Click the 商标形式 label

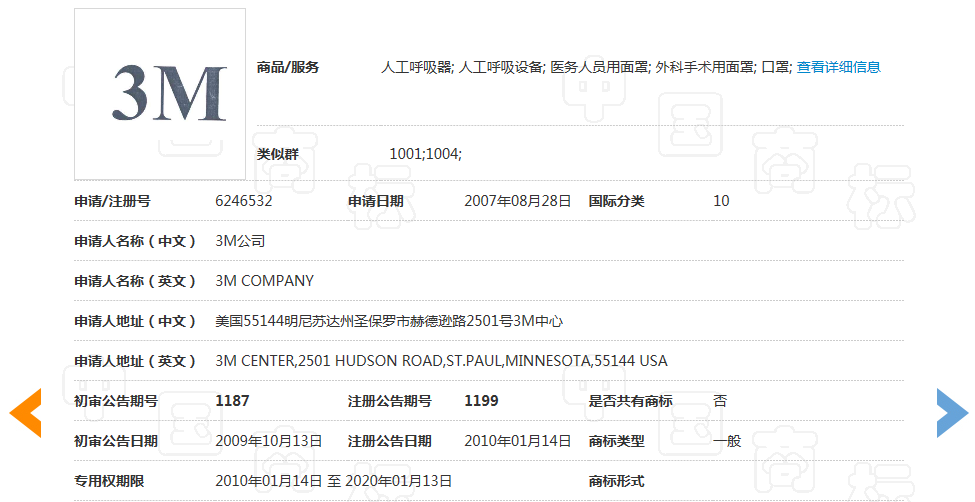click(616, 481)
